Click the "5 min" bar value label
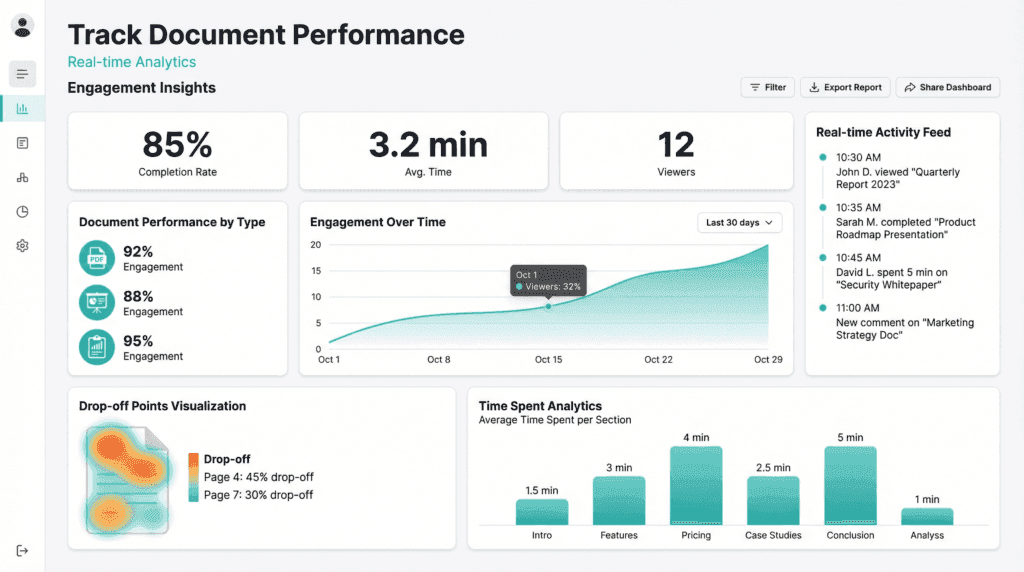This screenshot has width=1024, height=572. pyautogui.click(x=850, y=437)
